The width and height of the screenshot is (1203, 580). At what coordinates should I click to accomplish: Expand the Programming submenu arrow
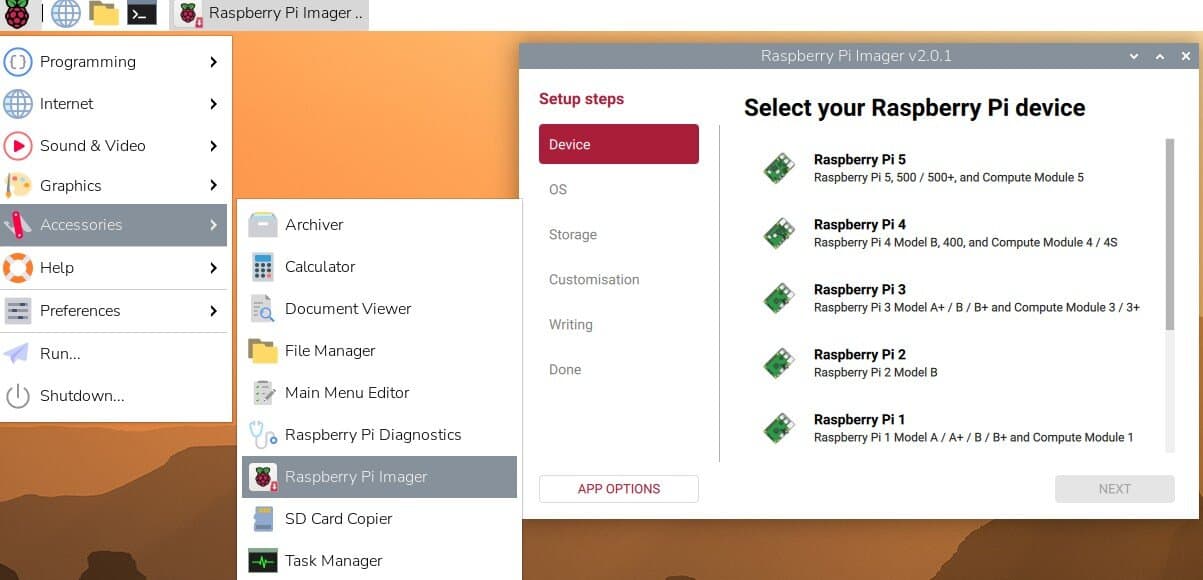213,62
